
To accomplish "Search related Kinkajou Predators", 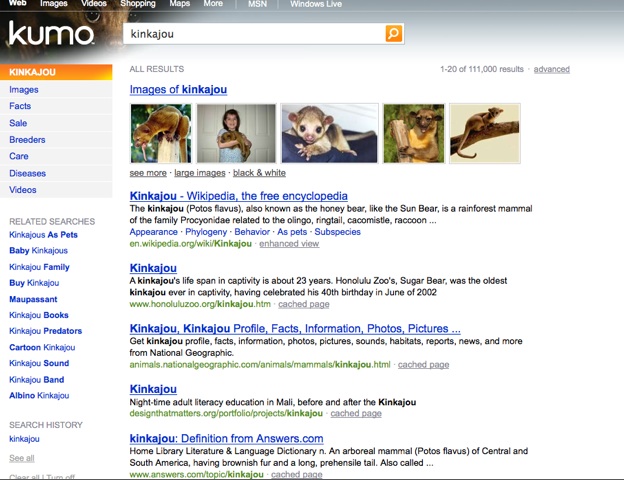I will [46, 331].
